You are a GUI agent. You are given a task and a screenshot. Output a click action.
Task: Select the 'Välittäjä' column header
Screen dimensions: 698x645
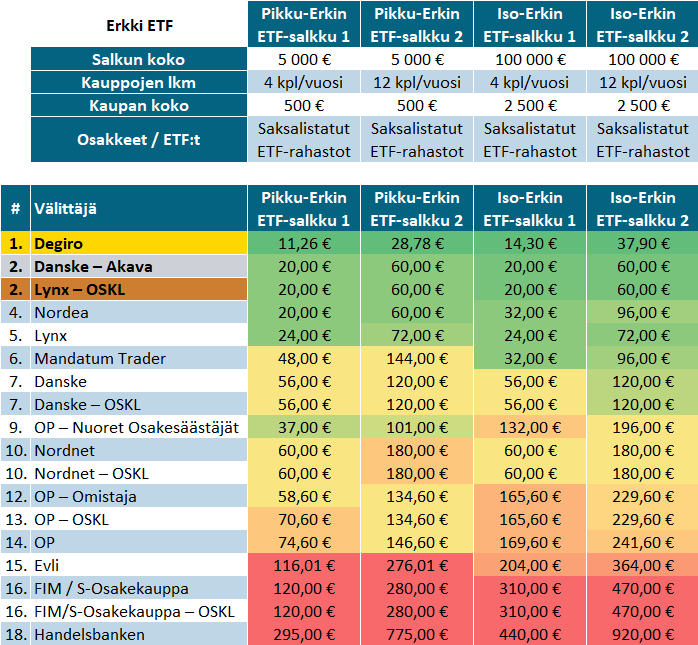click(139, 208)
